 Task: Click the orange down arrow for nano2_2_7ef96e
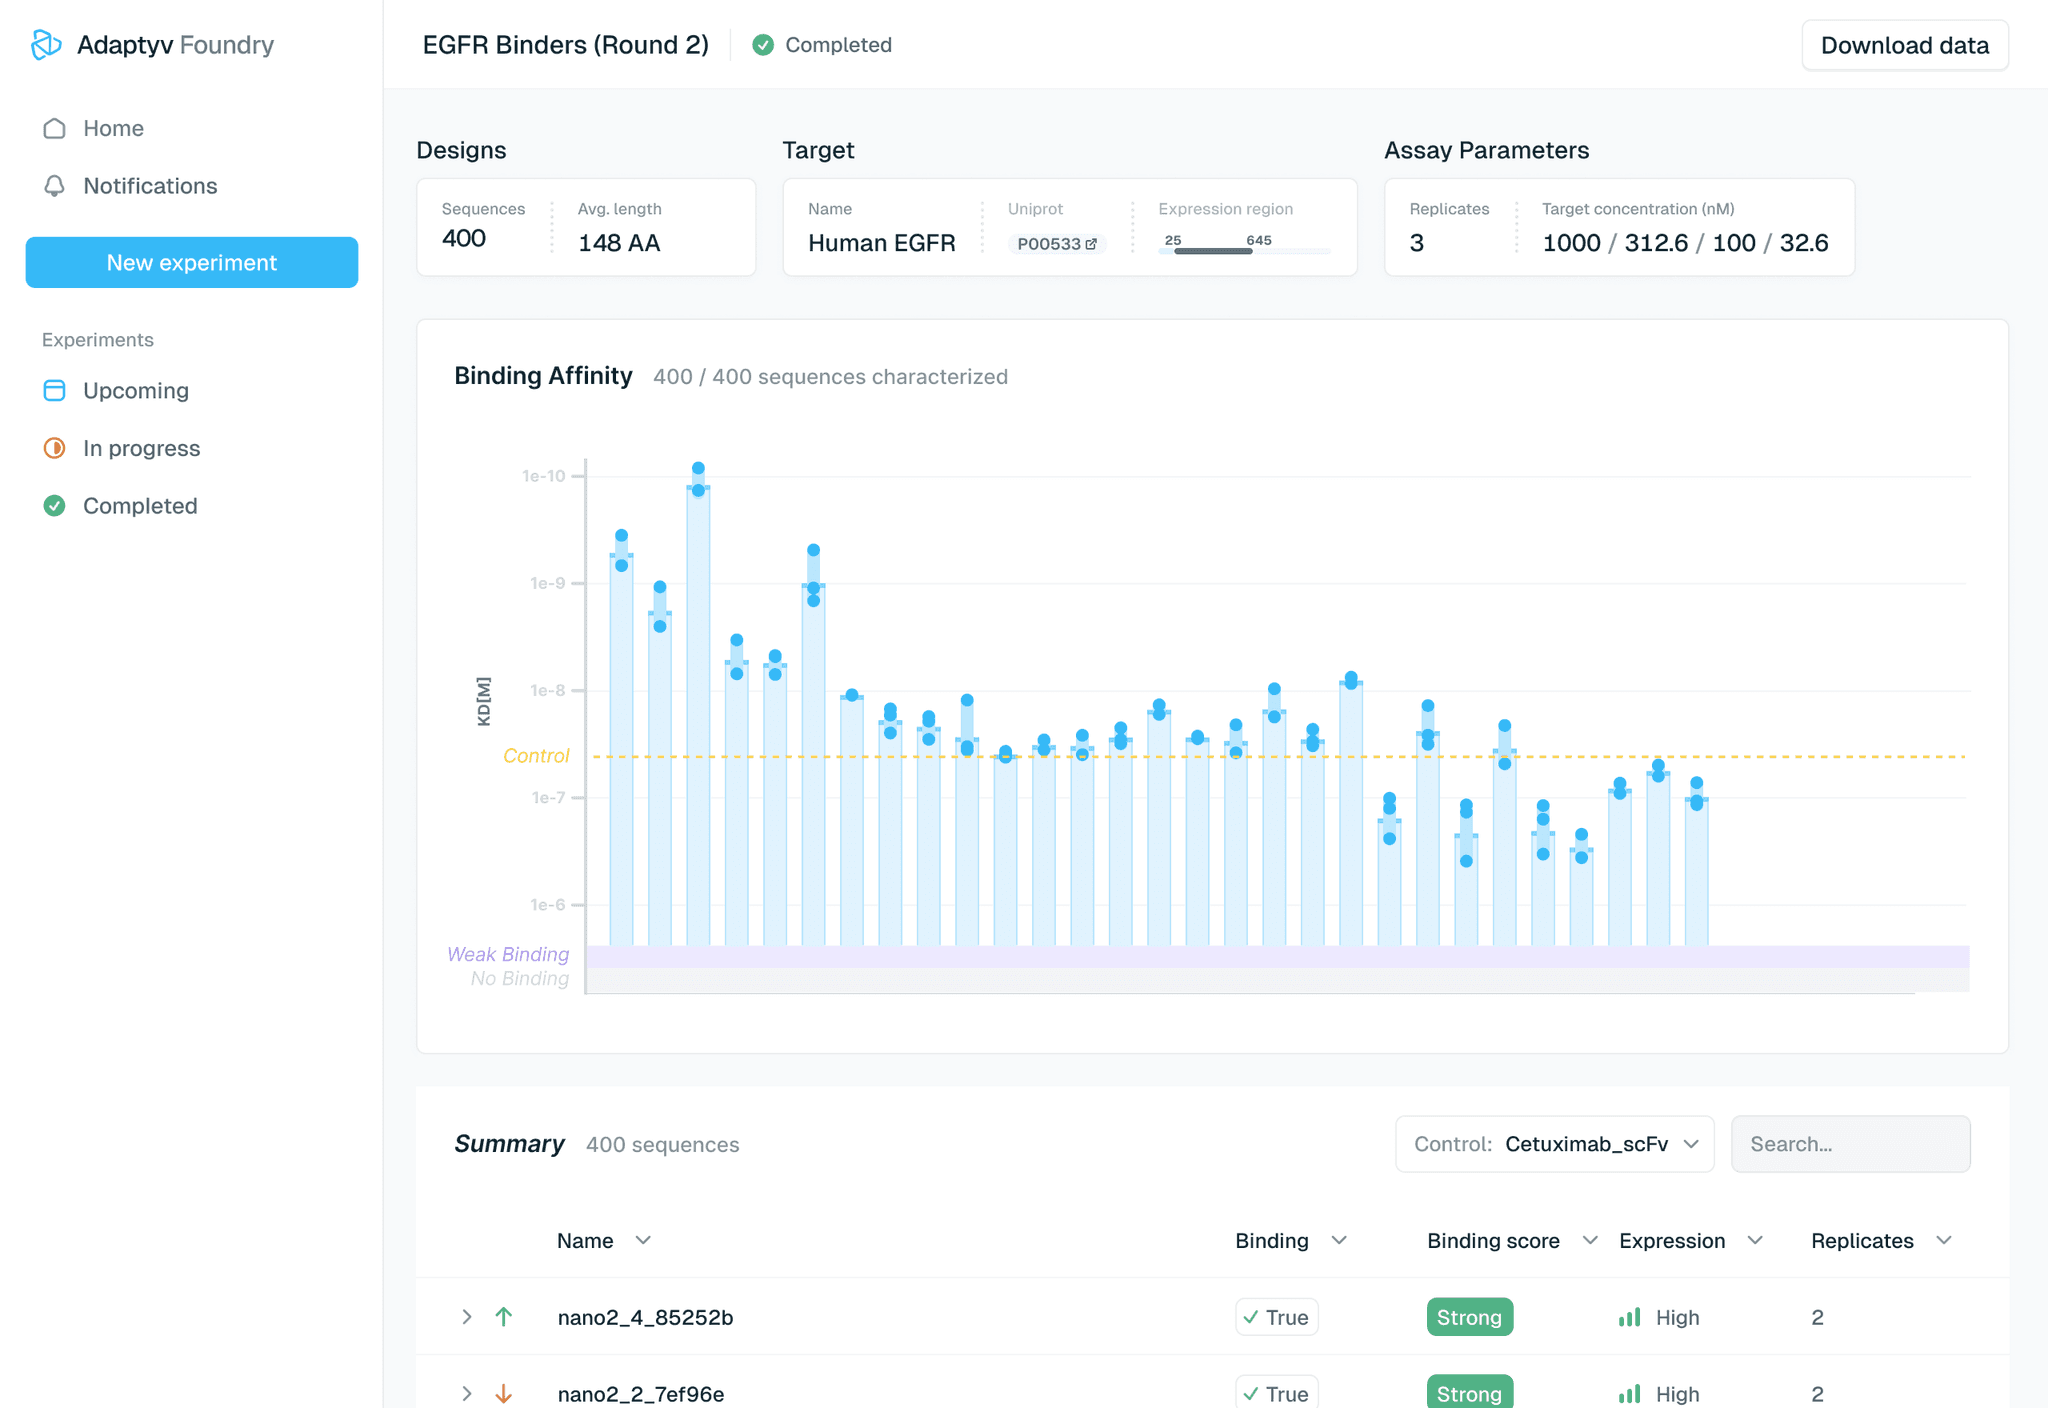point(504,1393)
